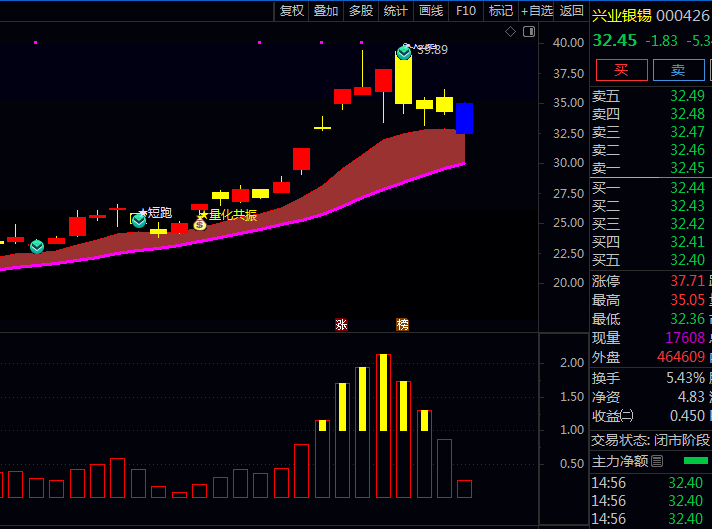Select the tall yellow candle at peak
The height and width of the screenshot is (529, 712).
[x=403, y=78]
